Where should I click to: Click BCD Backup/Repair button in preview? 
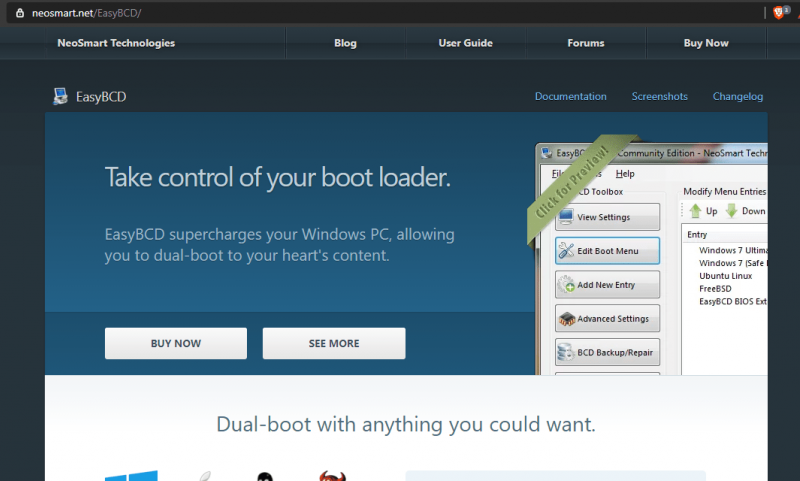(x=607, y=352)
